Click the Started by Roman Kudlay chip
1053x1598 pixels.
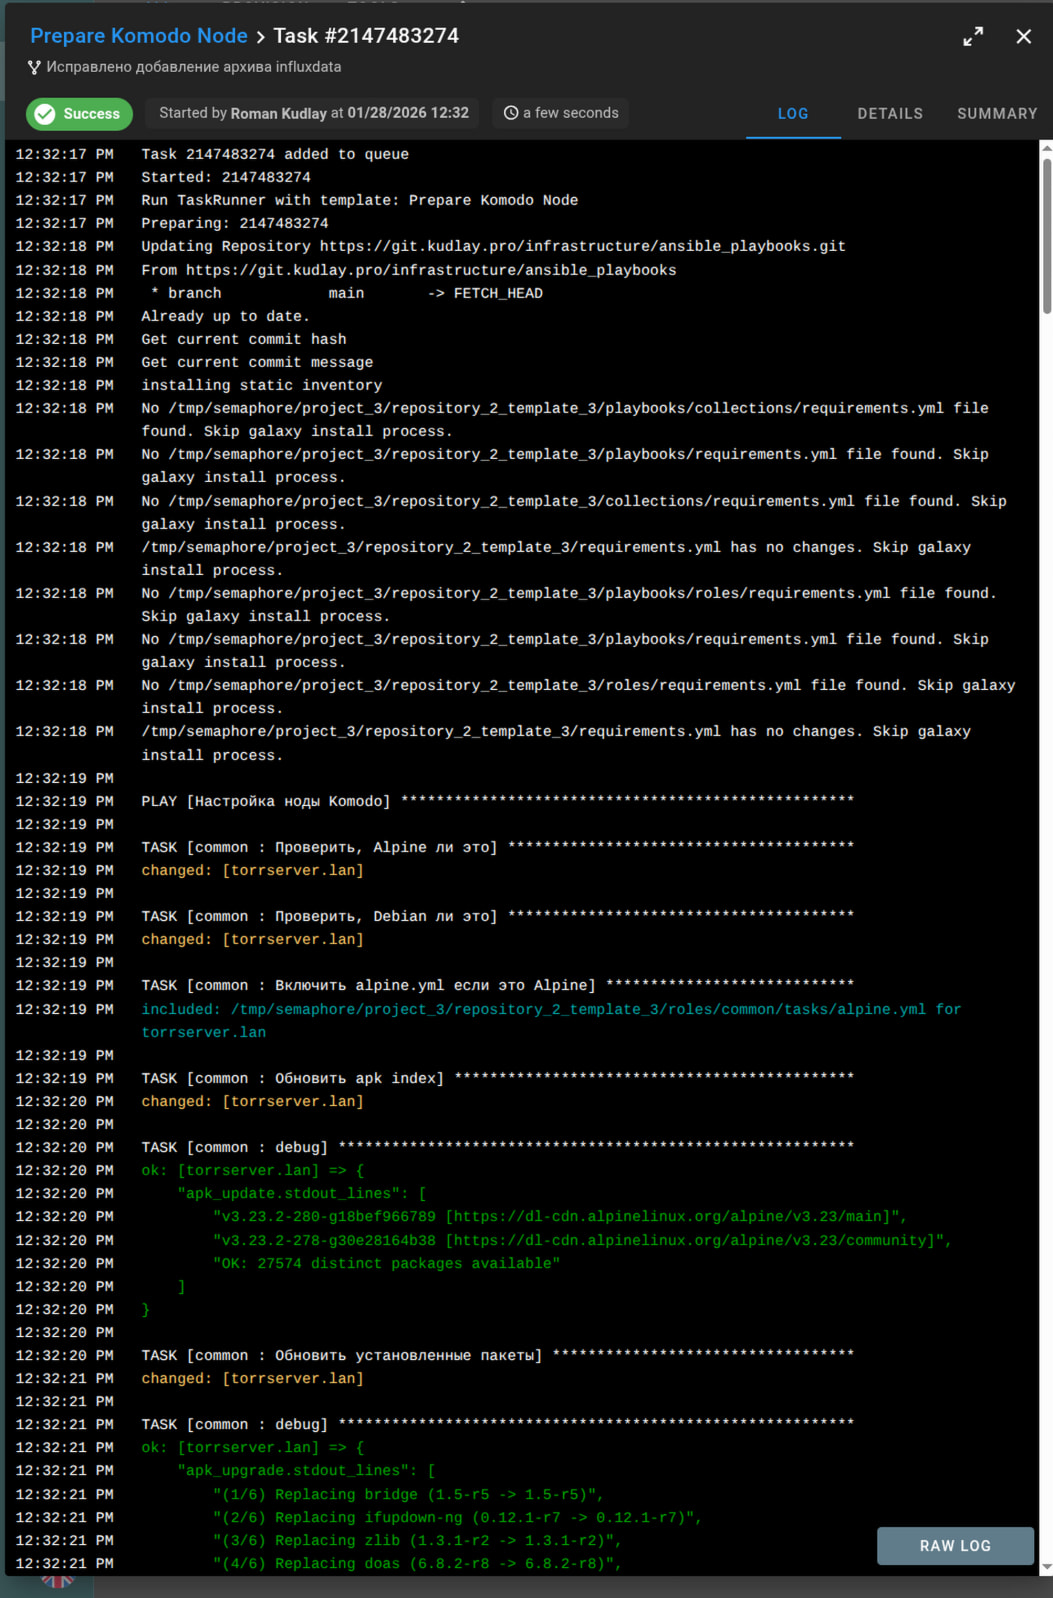tap(313, 113)
